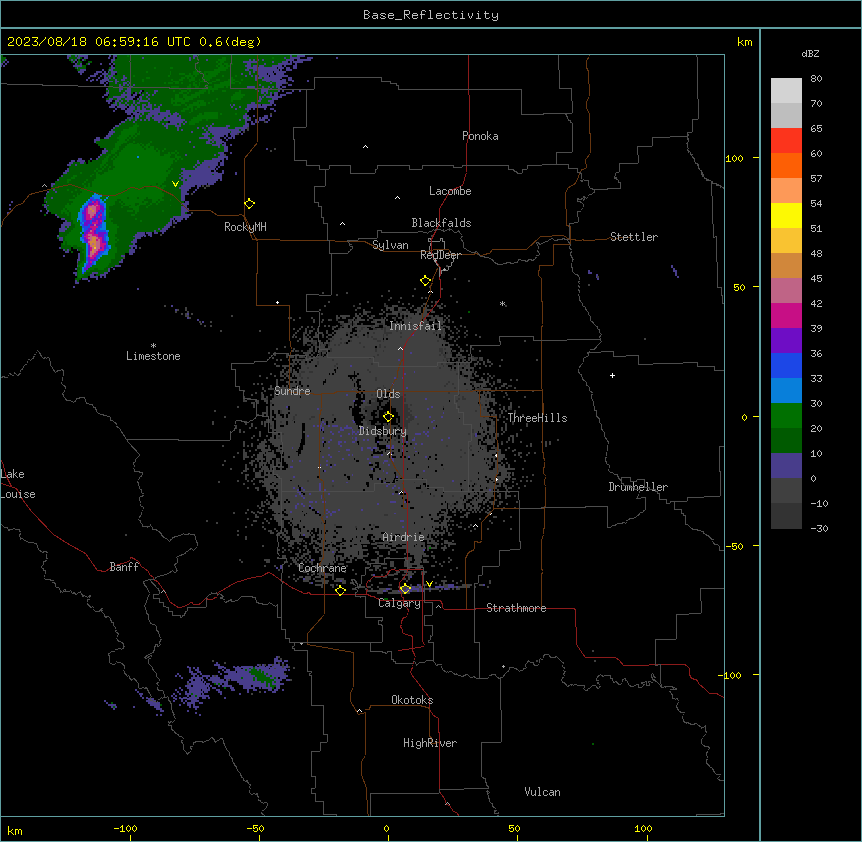The image size is (862, 842).
Task: Click the yellow radar site marker near Olds
Action: coord(388,417)
